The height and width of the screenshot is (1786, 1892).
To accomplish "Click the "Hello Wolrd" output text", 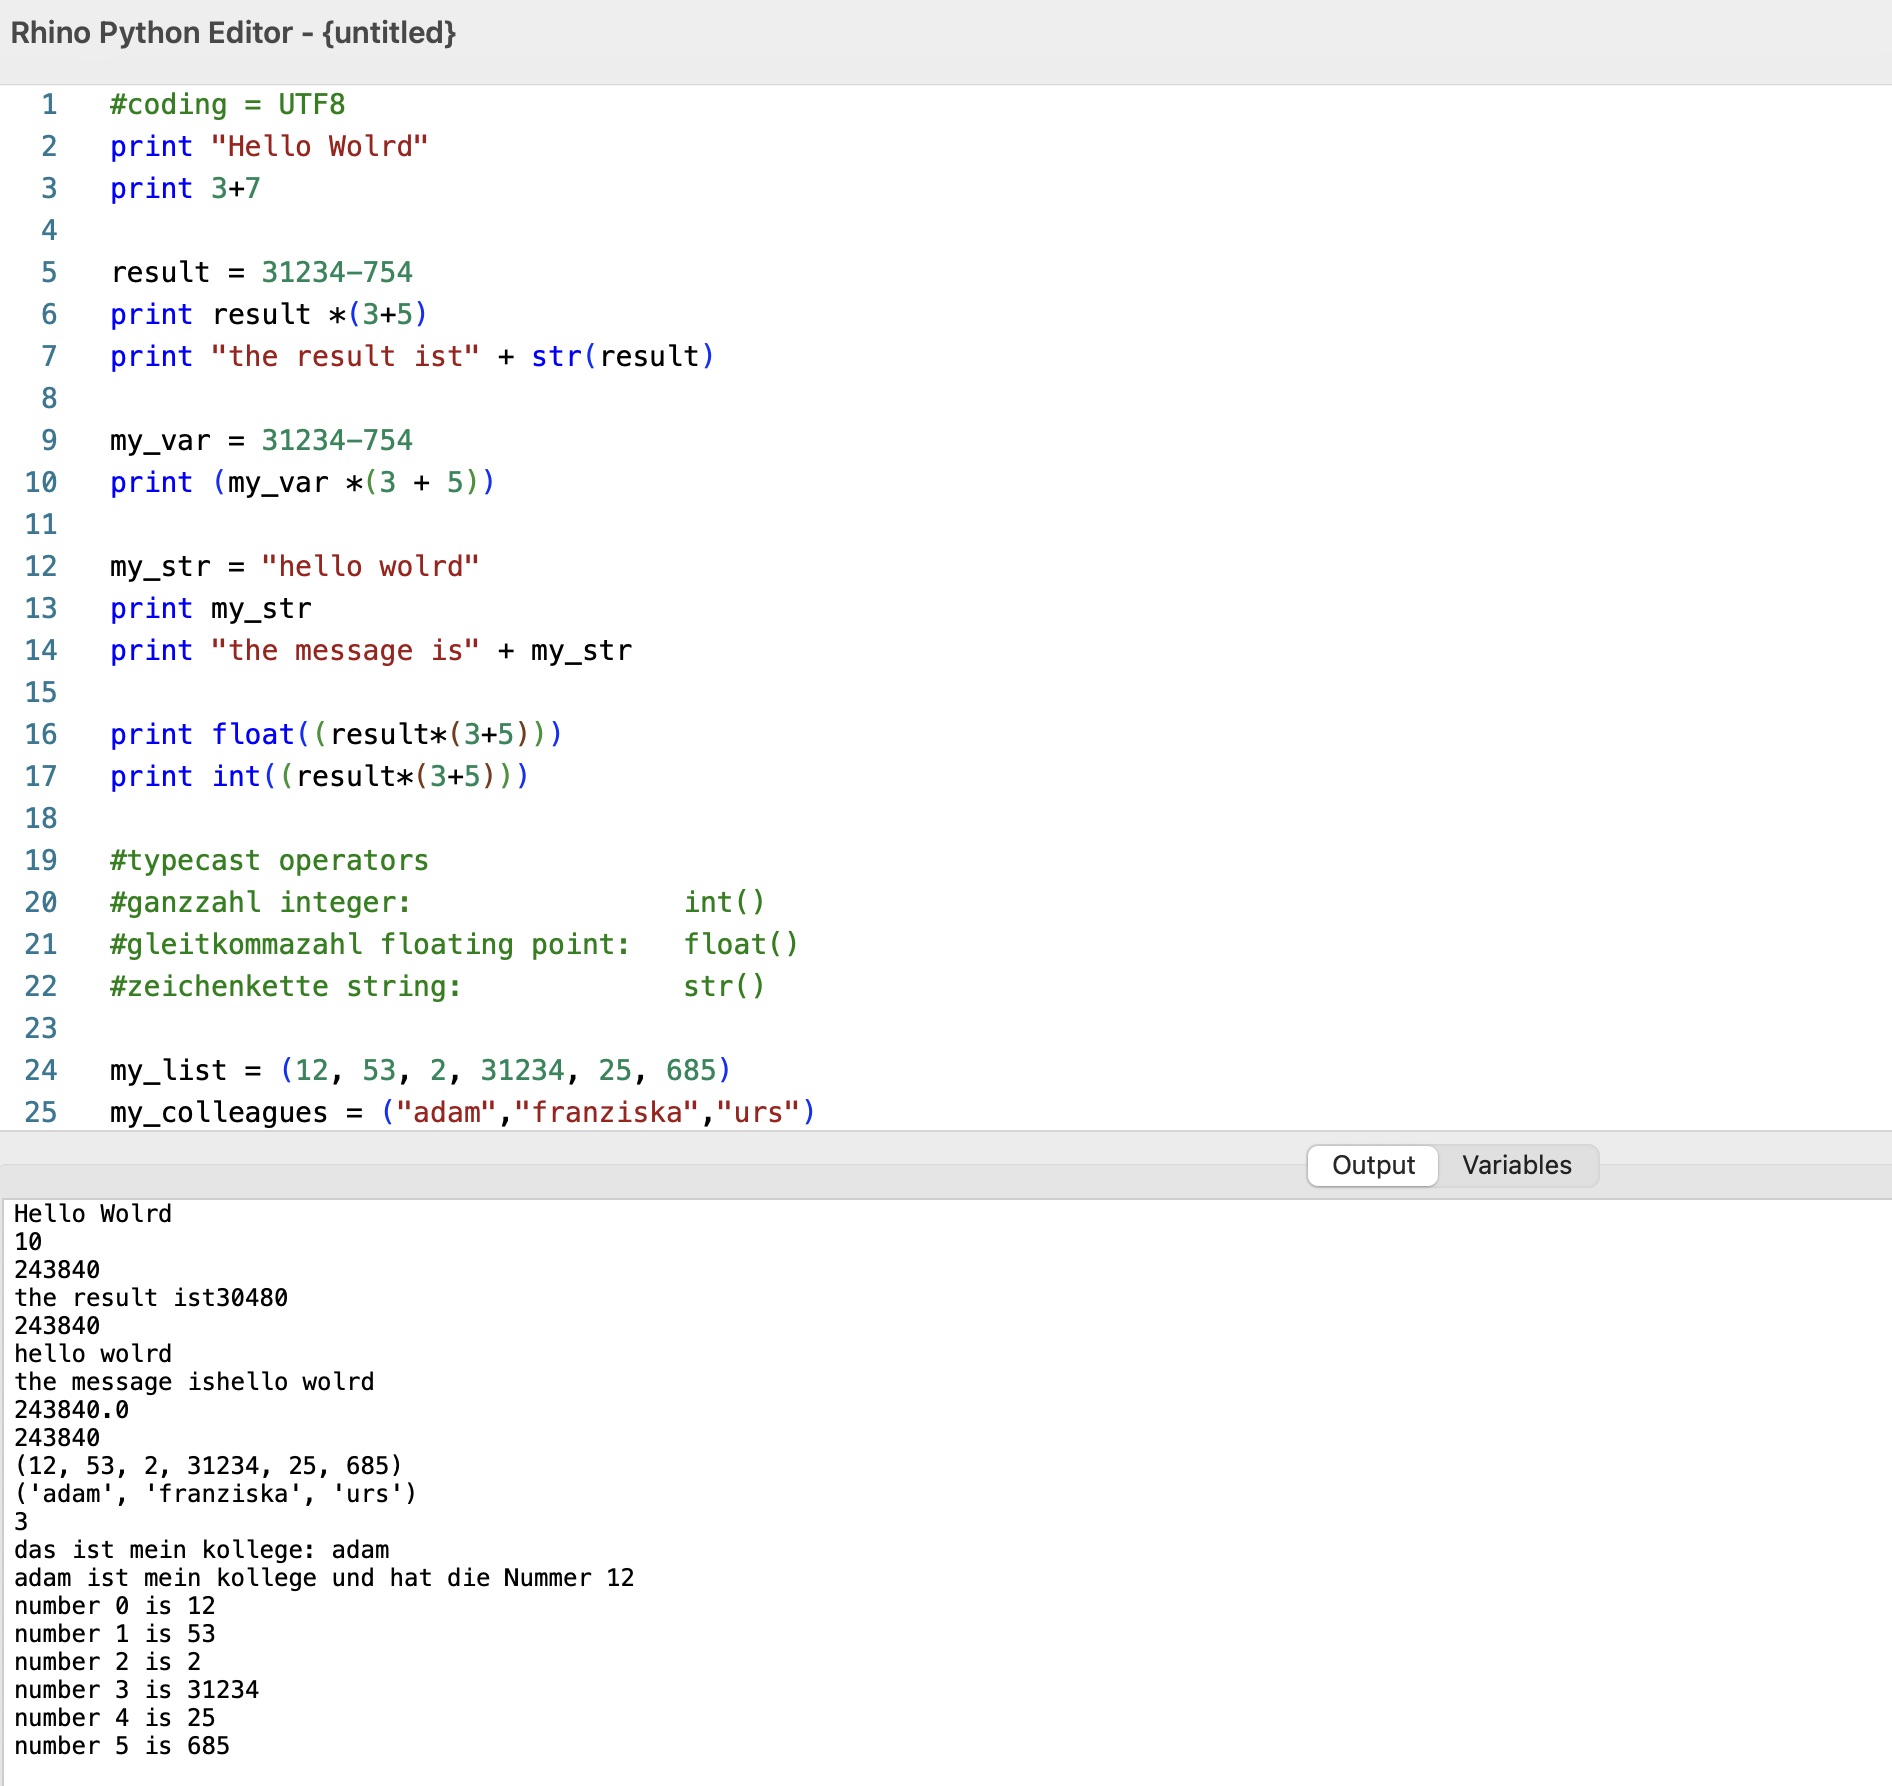I will click(x=93, y=1214).
